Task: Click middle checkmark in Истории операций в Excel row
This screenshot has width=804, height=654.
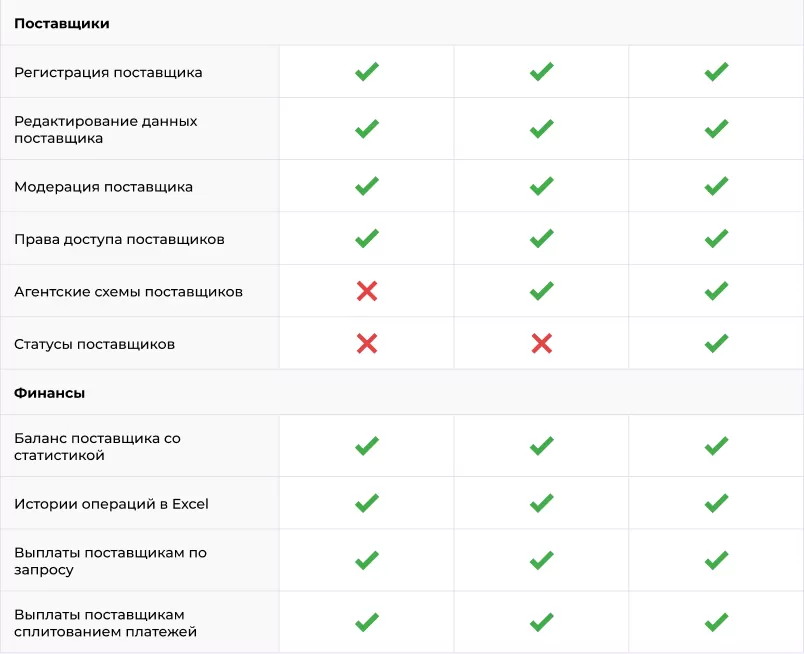Action: (x=541, y=503)
